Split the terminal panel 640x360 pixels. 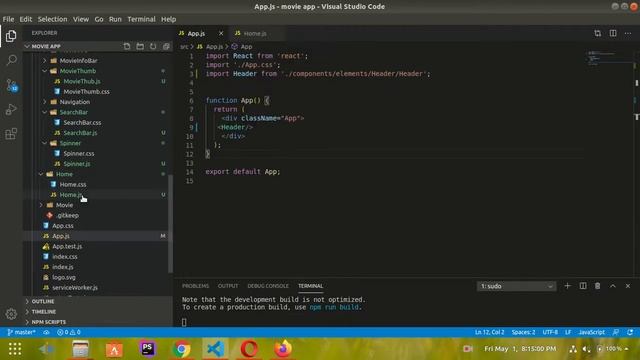583,286
